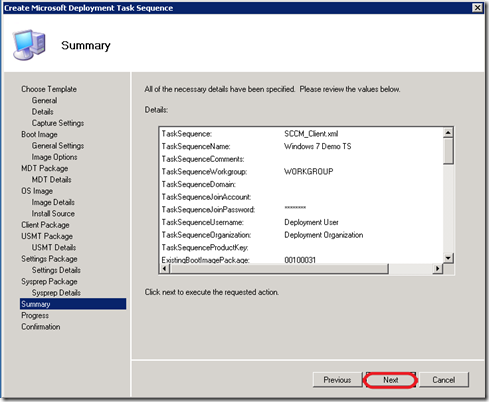Cancel the task sequence wizard
Image resolution: width=489 pixels, height=402 pixels.
coord(444,380)
